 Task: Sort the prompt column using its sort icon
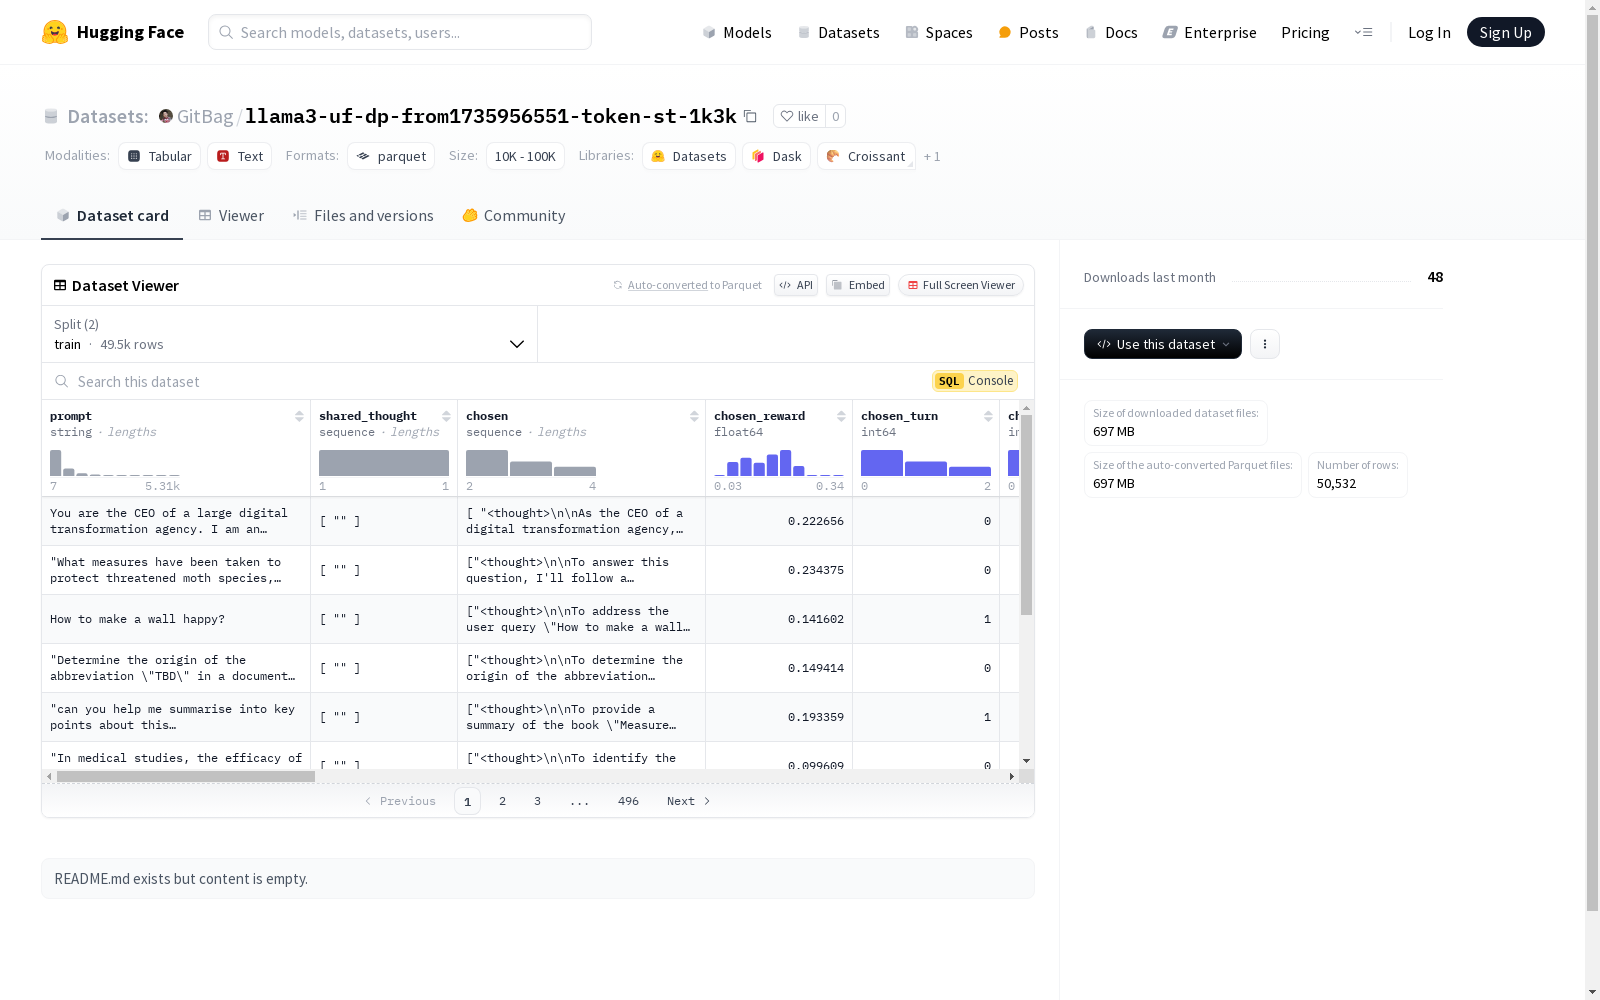299,416
